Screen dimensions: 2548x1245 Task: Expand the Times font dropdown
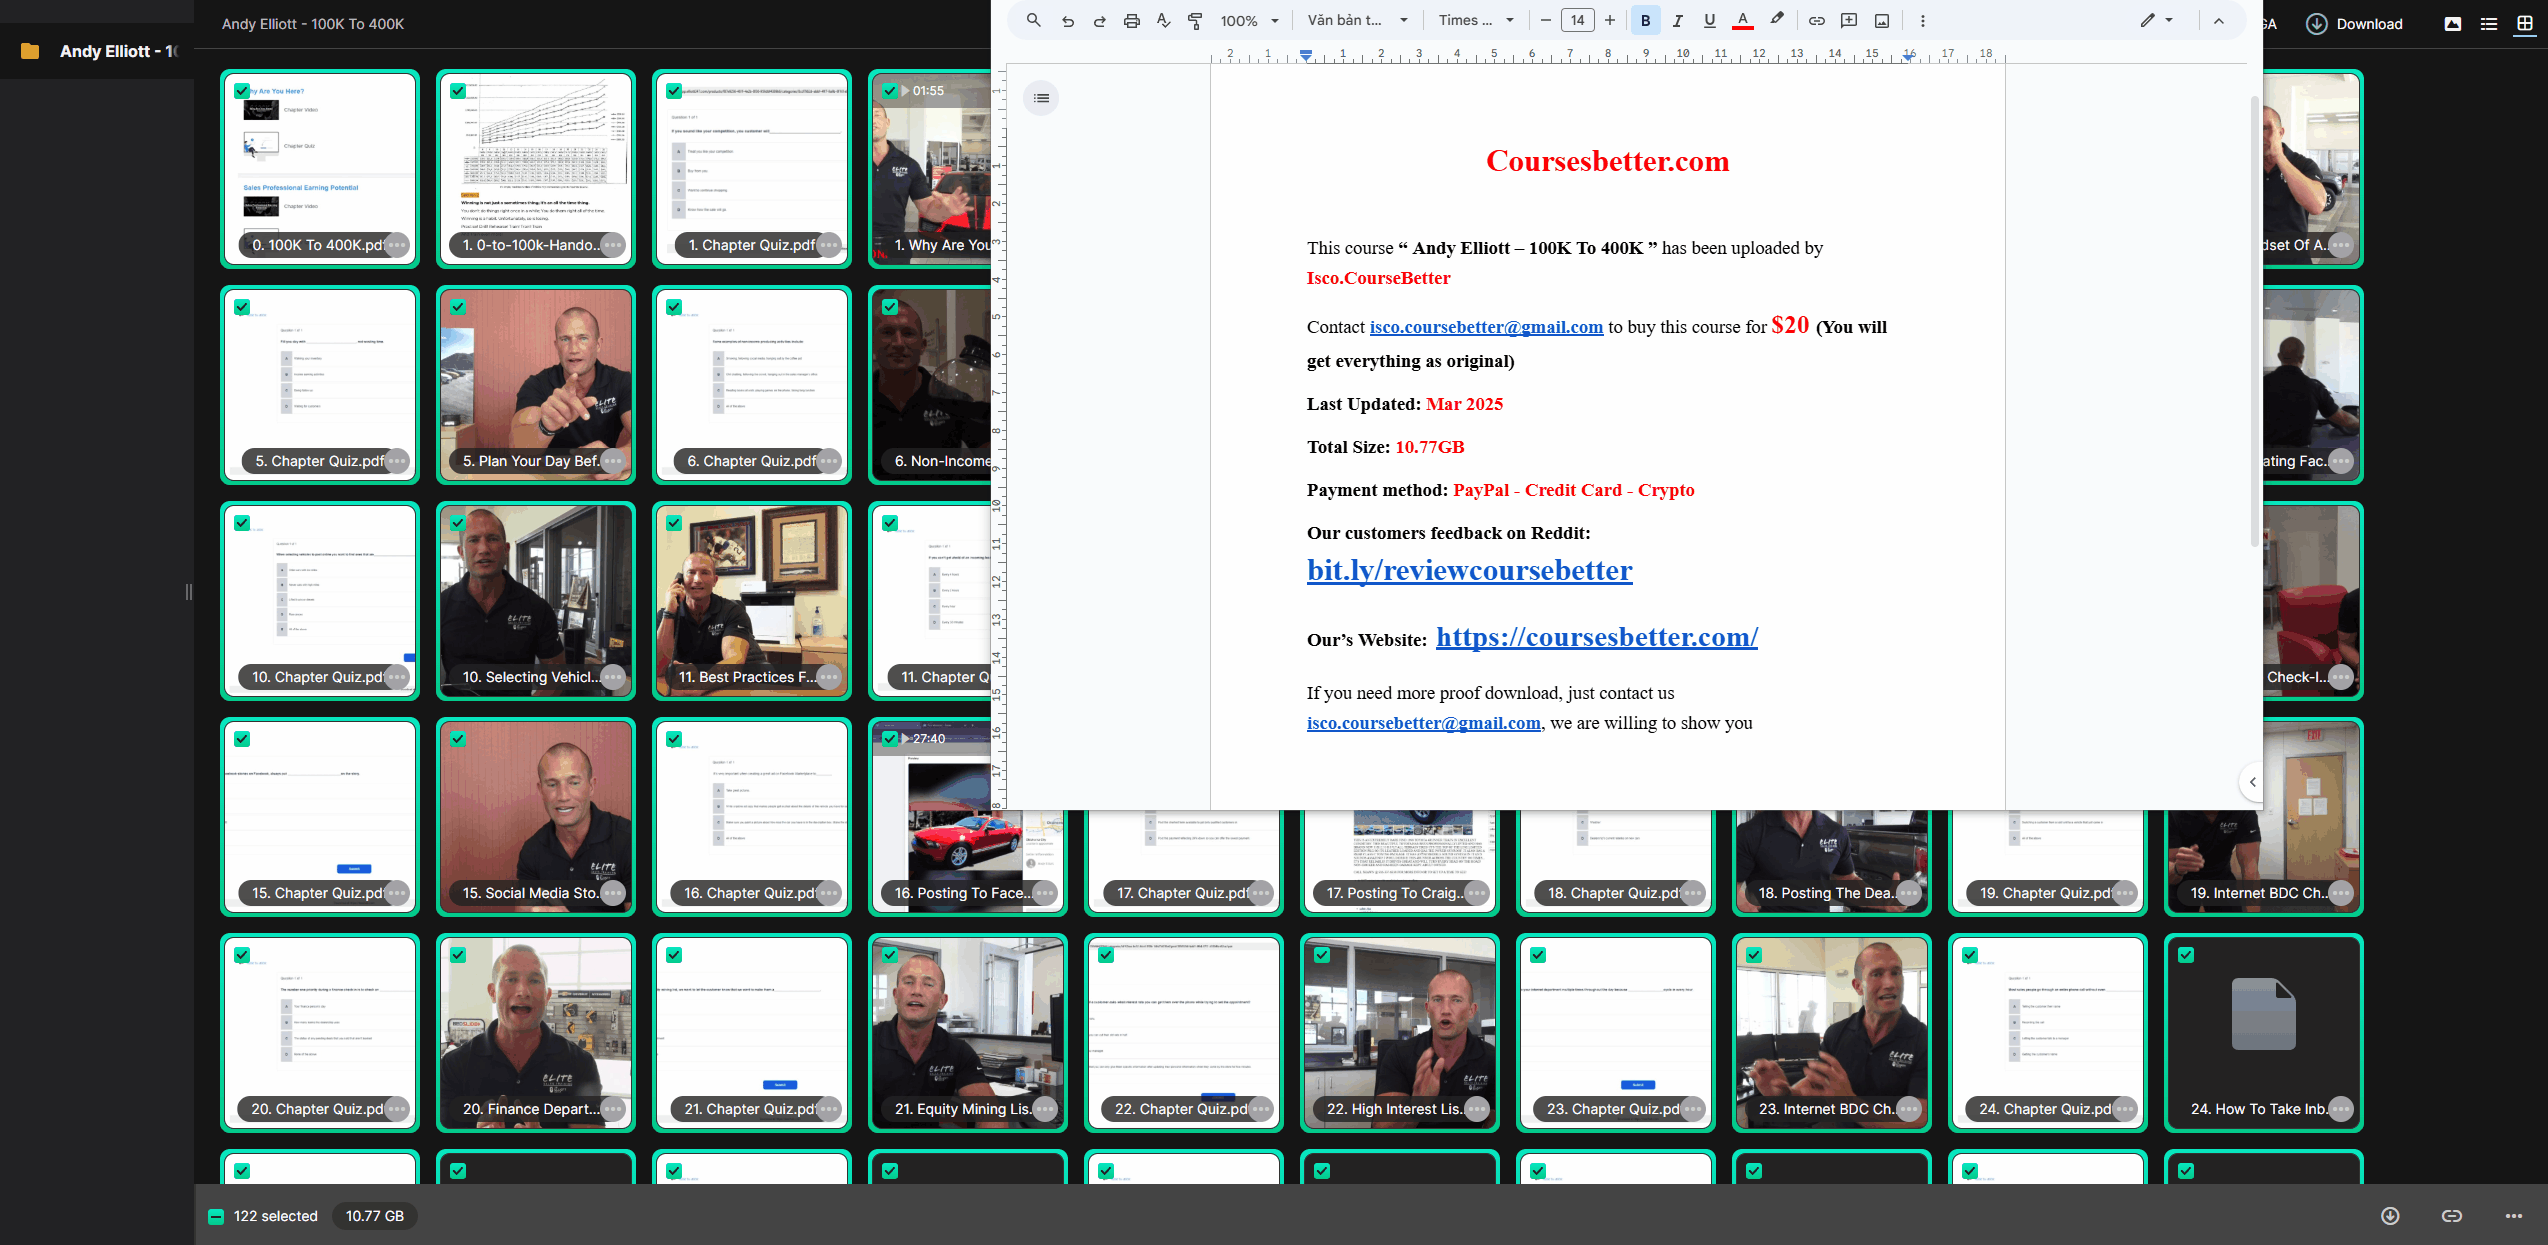pos(1476,20)
